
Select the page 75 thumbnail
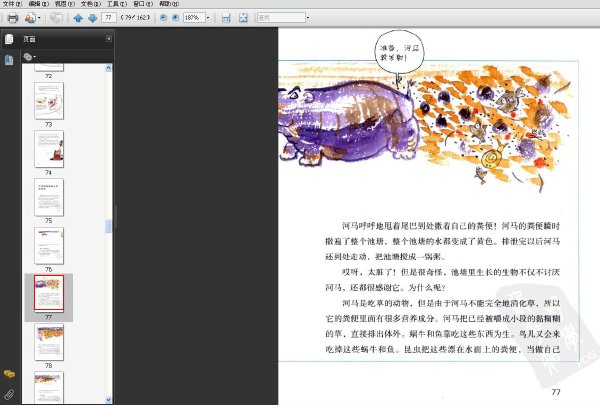[x=49, y=197]
